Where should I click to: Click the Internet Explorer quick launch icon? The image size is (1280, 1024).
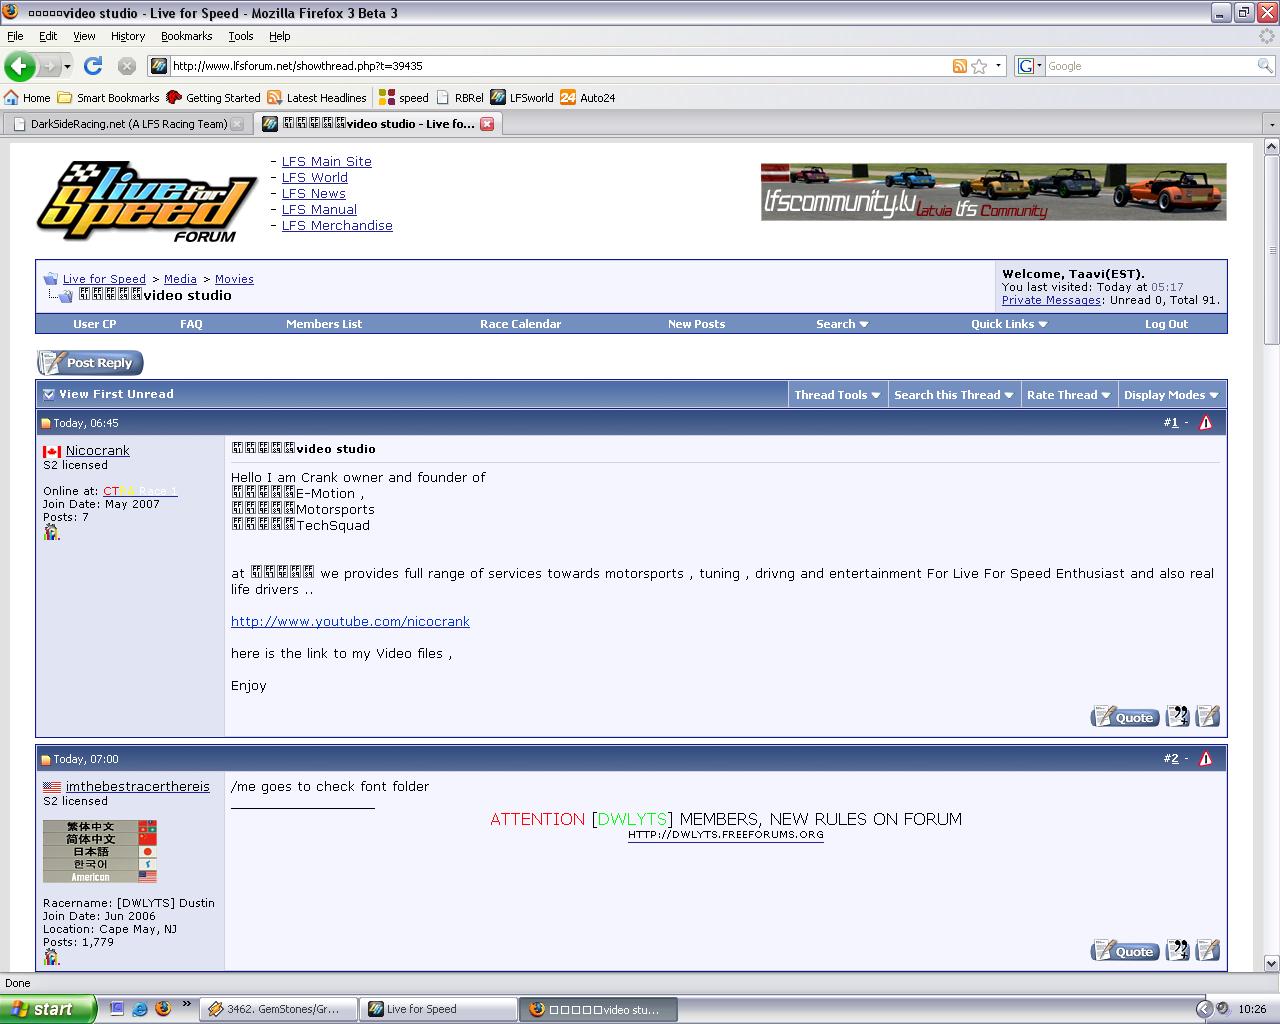coord(140,1008)
